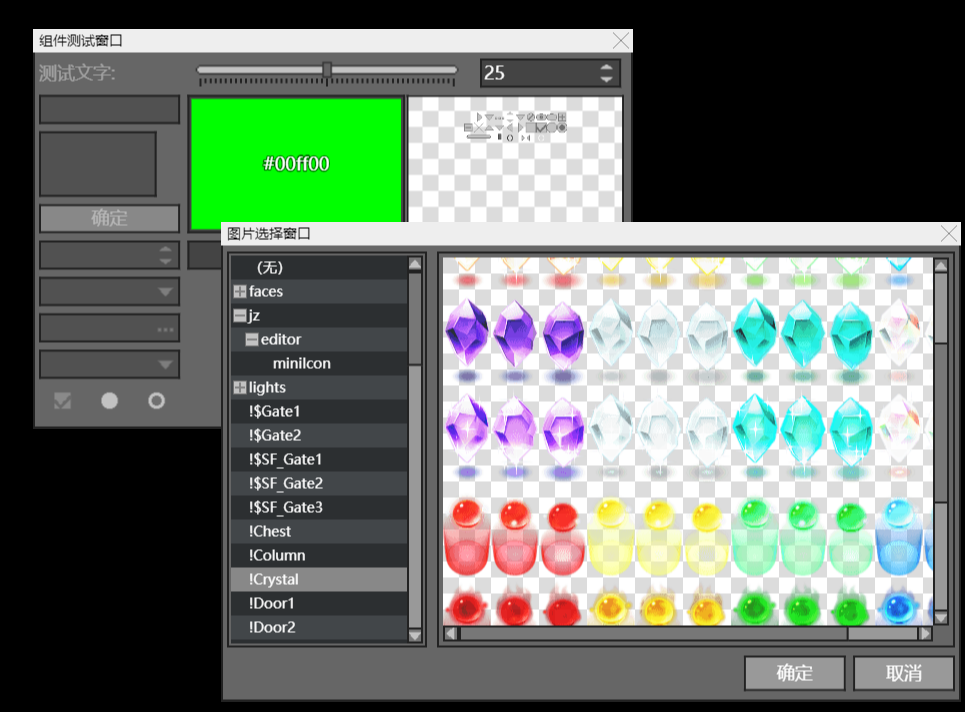This screenshot has width=965, height=712.
Task: Click 确定 in the component test window
Action: point(110,218)
